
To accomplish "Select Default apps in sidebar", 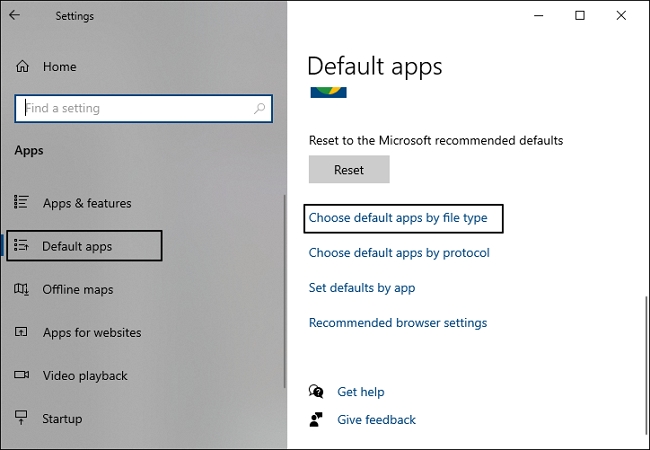I will 84,246.
